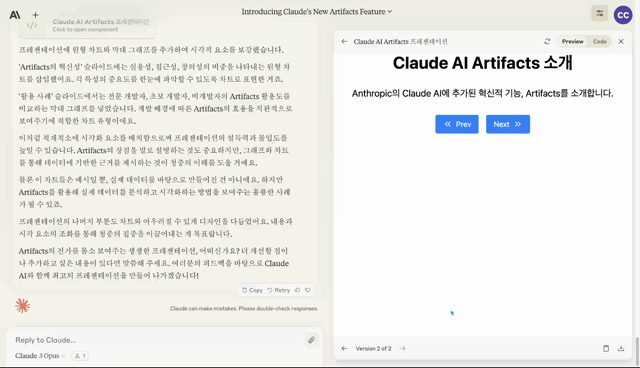Switch to the Code tab
This screenshot has width=640, height=368.
[x=599, y=41]
